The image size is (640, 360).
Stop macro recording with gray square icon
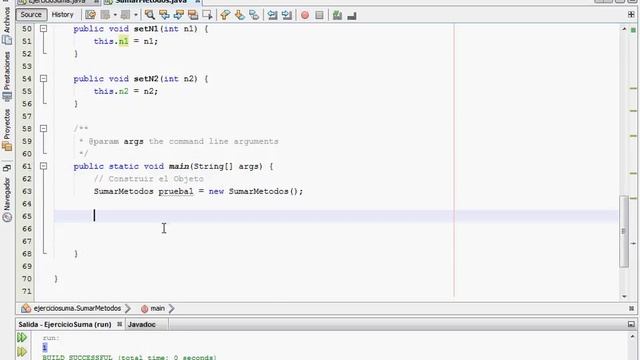pyautogui.click(x=319, y=15)
